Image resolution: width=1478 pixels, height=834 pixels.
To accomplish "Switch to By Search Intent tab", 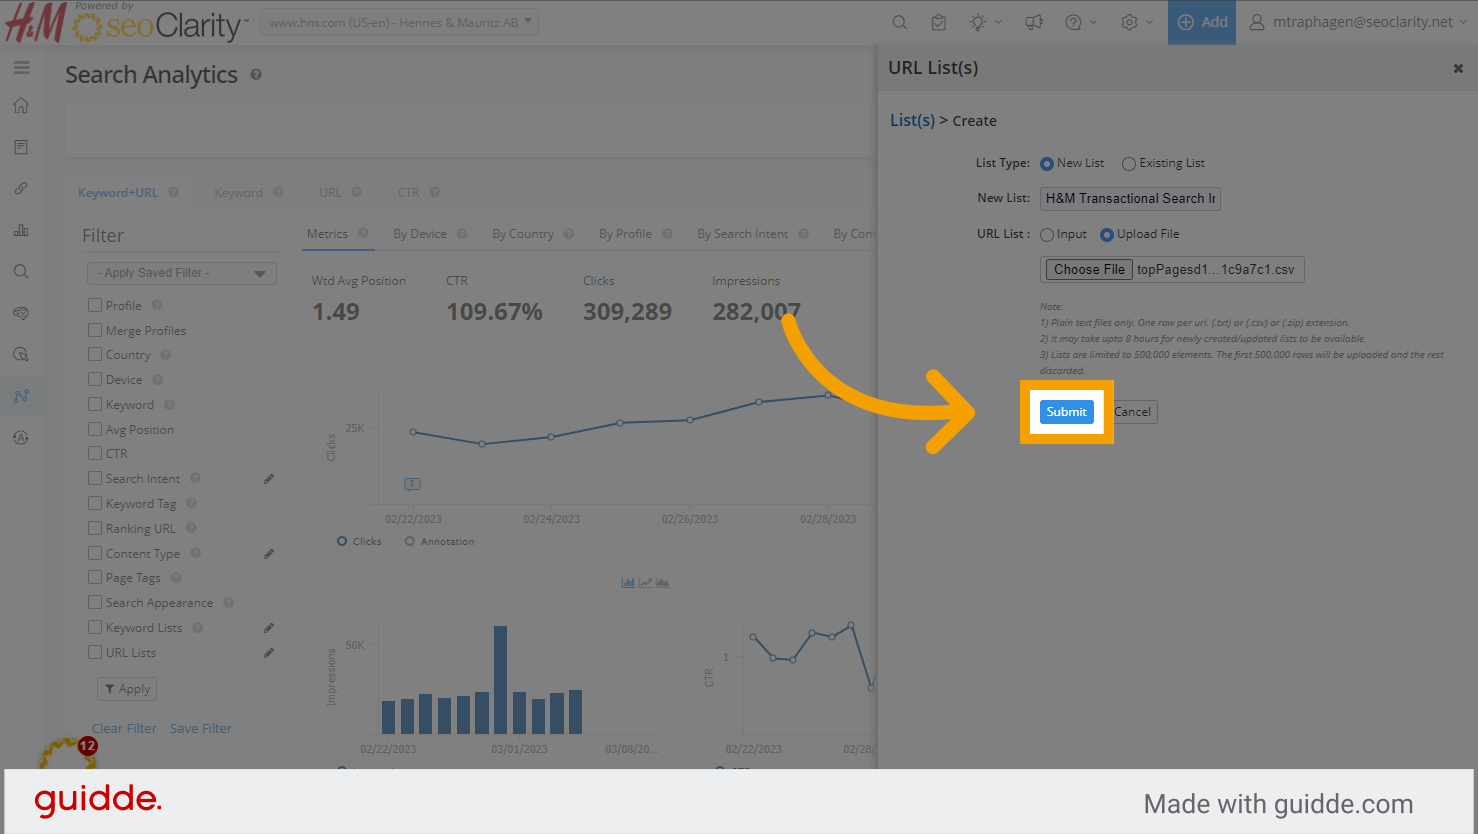I will point(743,234).
